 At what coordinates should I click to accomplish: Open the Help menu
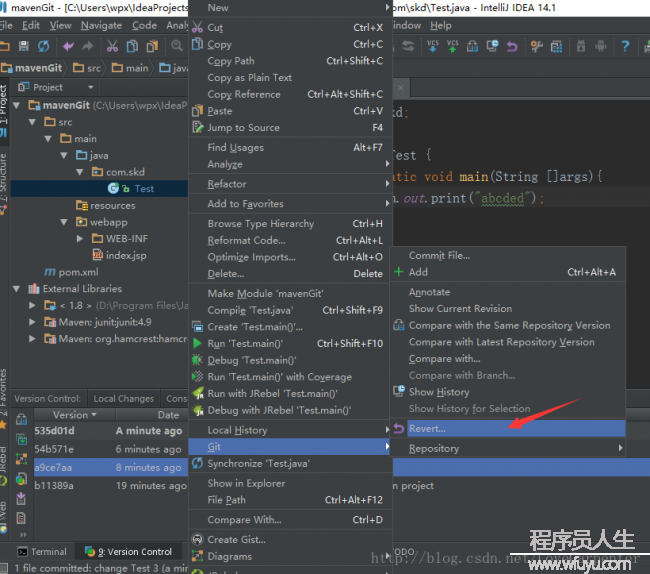coord(441,26)
